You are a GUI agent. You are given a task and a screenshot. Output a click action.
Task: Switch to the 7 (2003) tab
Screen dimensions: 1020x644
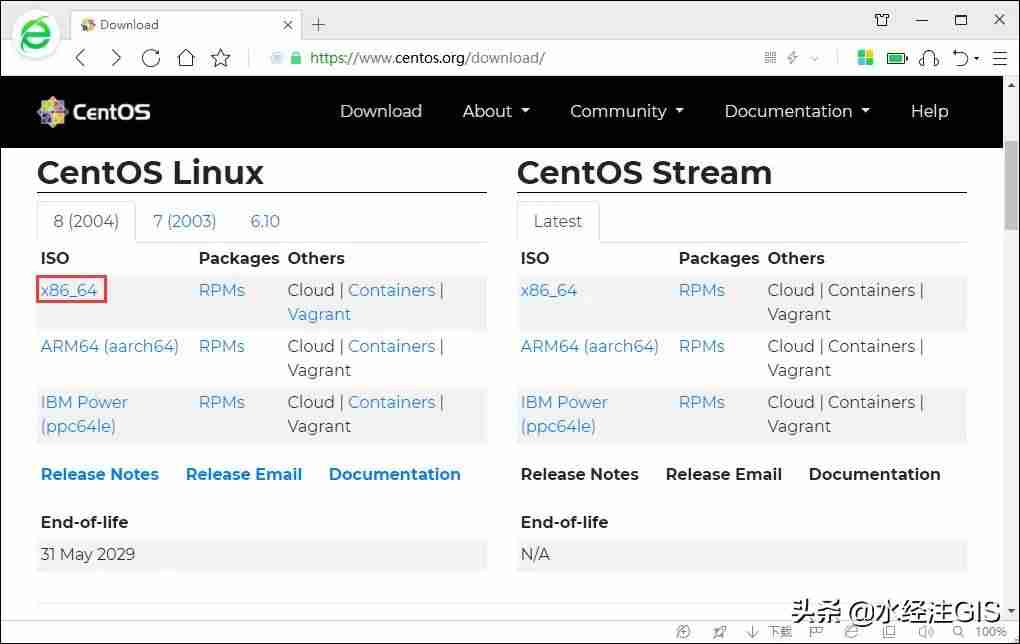(x=184, y=221)
